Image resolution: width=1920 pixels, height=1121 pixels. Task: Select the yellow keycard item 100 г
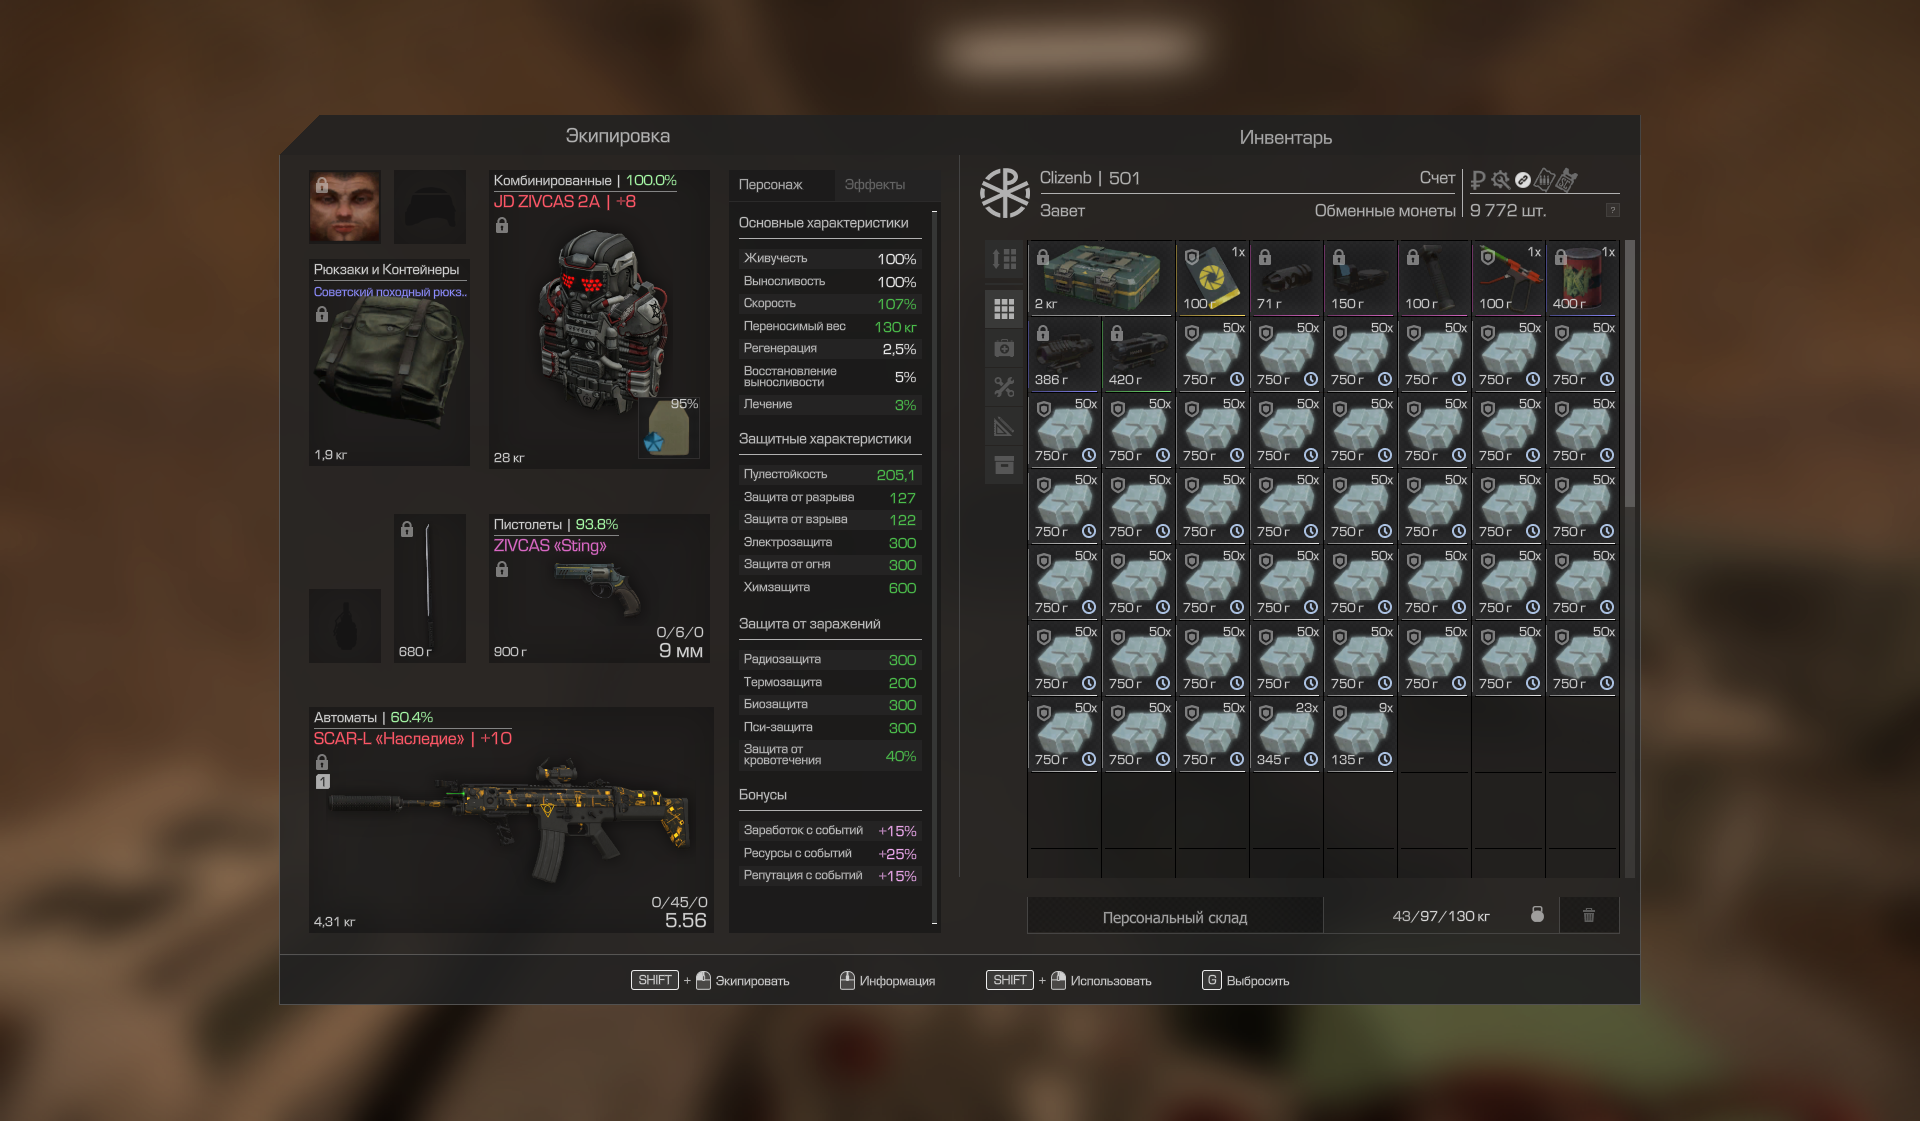point(1212,277)
